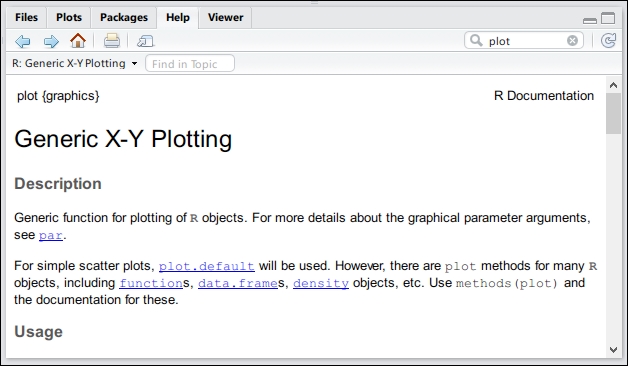
Task: Print the help topic
Action: click(112, 41)
